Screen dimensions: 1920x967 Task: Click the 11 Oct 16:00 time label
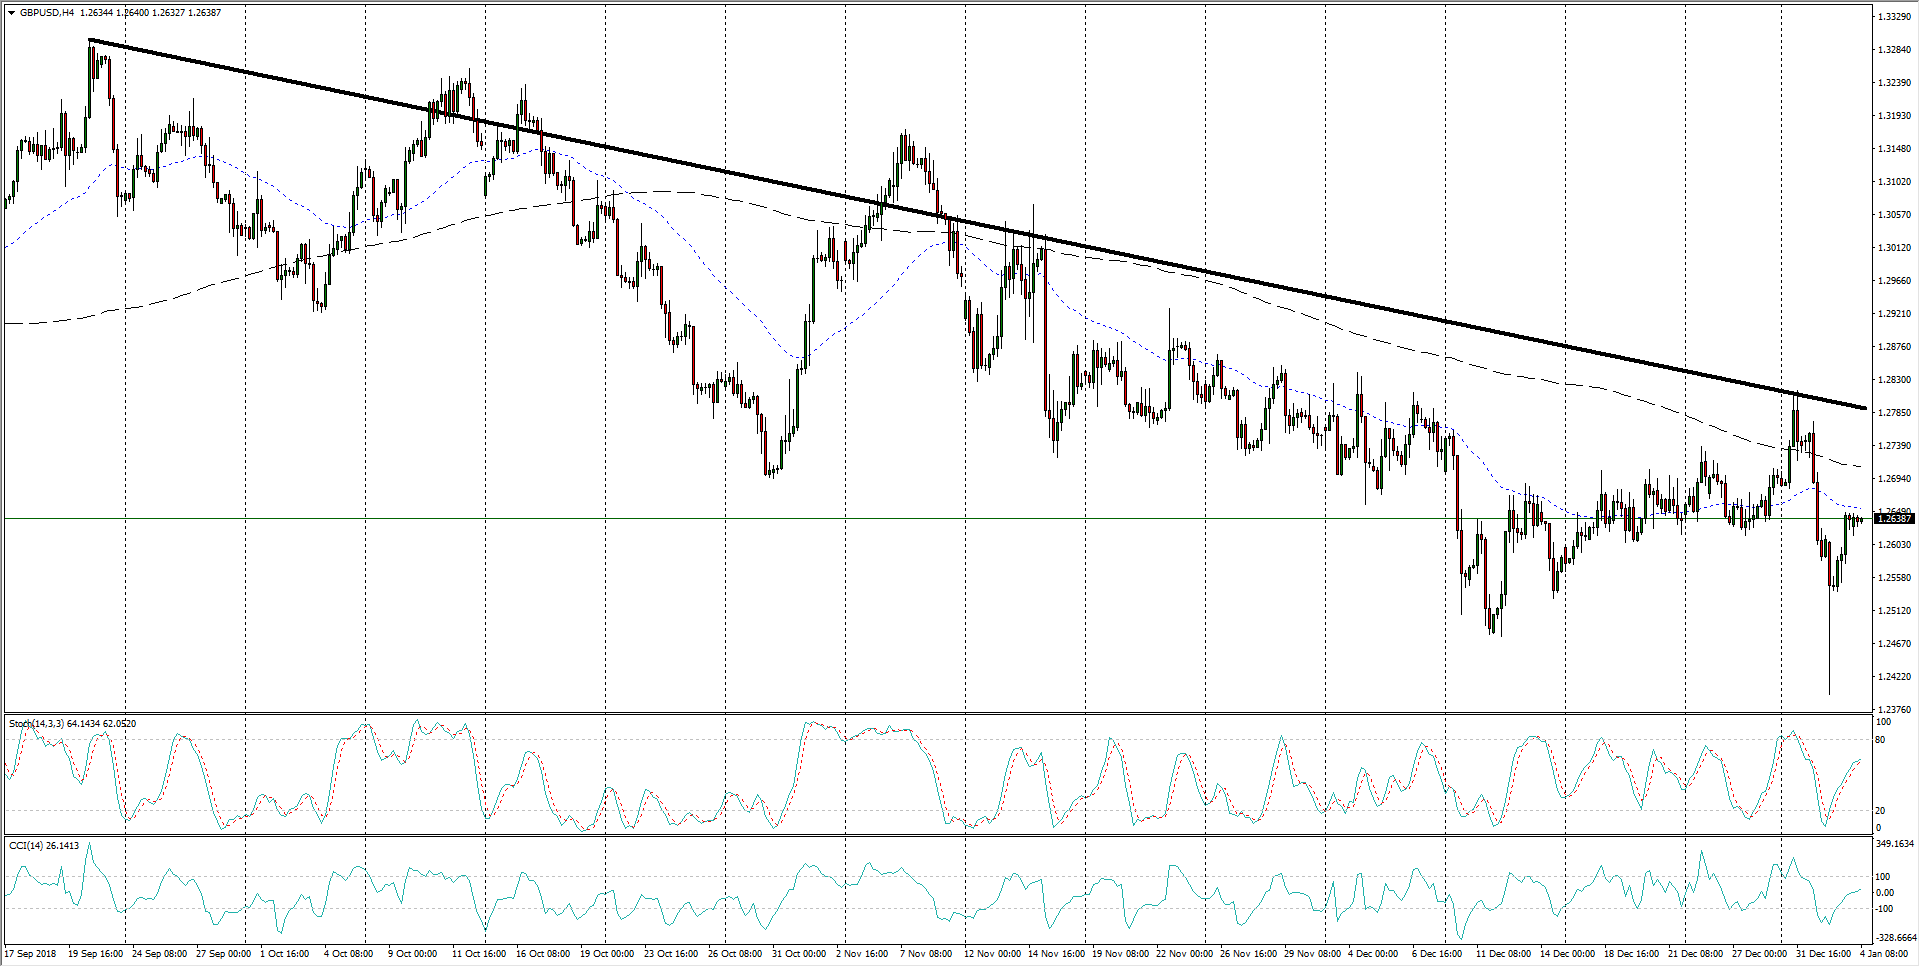(x=479, y=954)
